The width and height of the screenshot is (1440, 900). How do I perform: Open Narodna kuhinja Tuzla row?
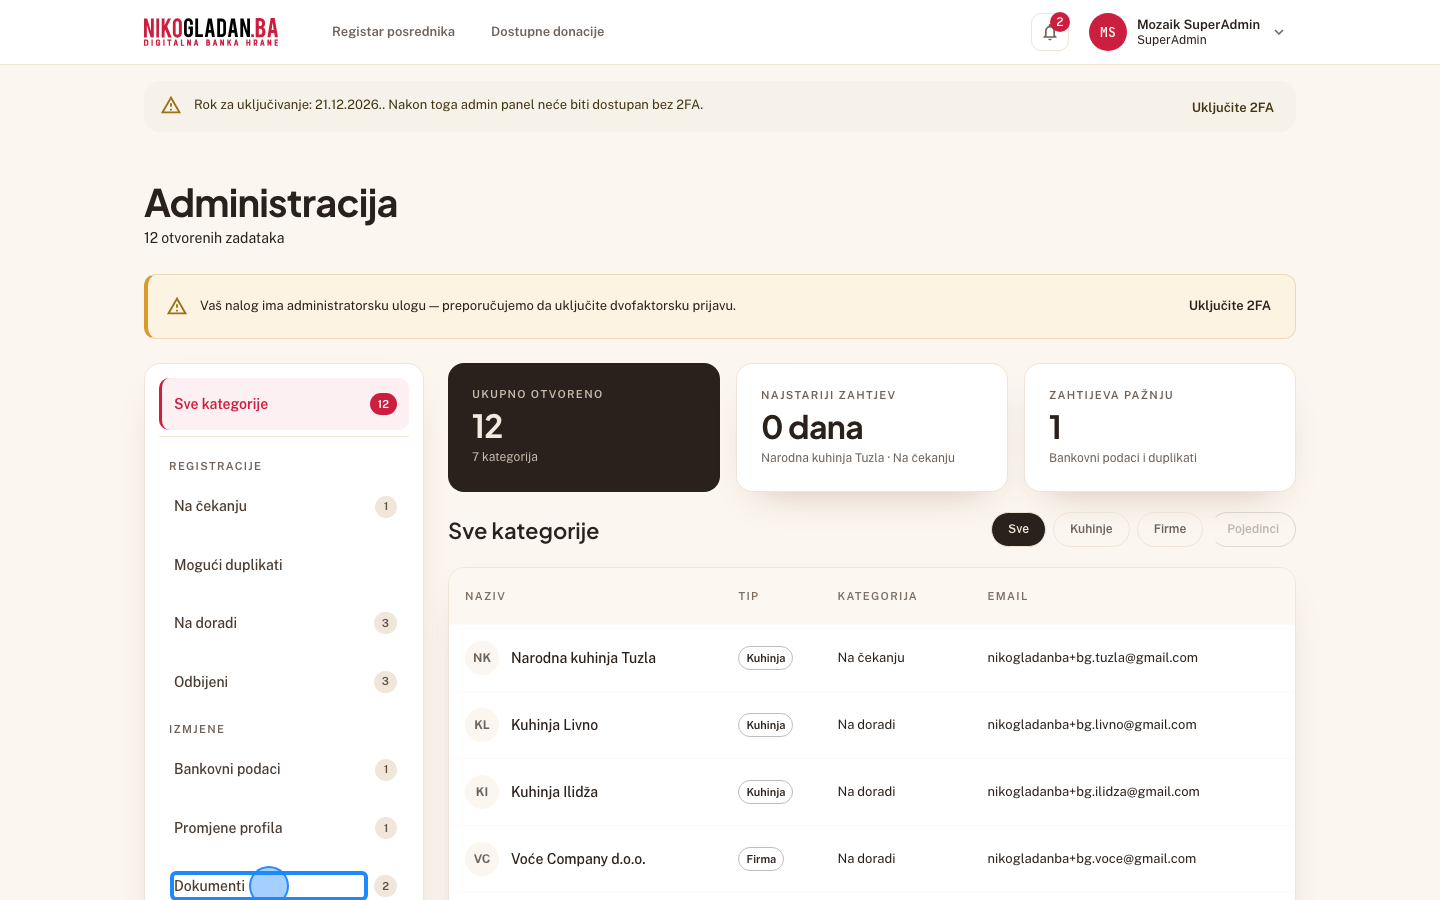pyautogui.click(x=872, y=658)
